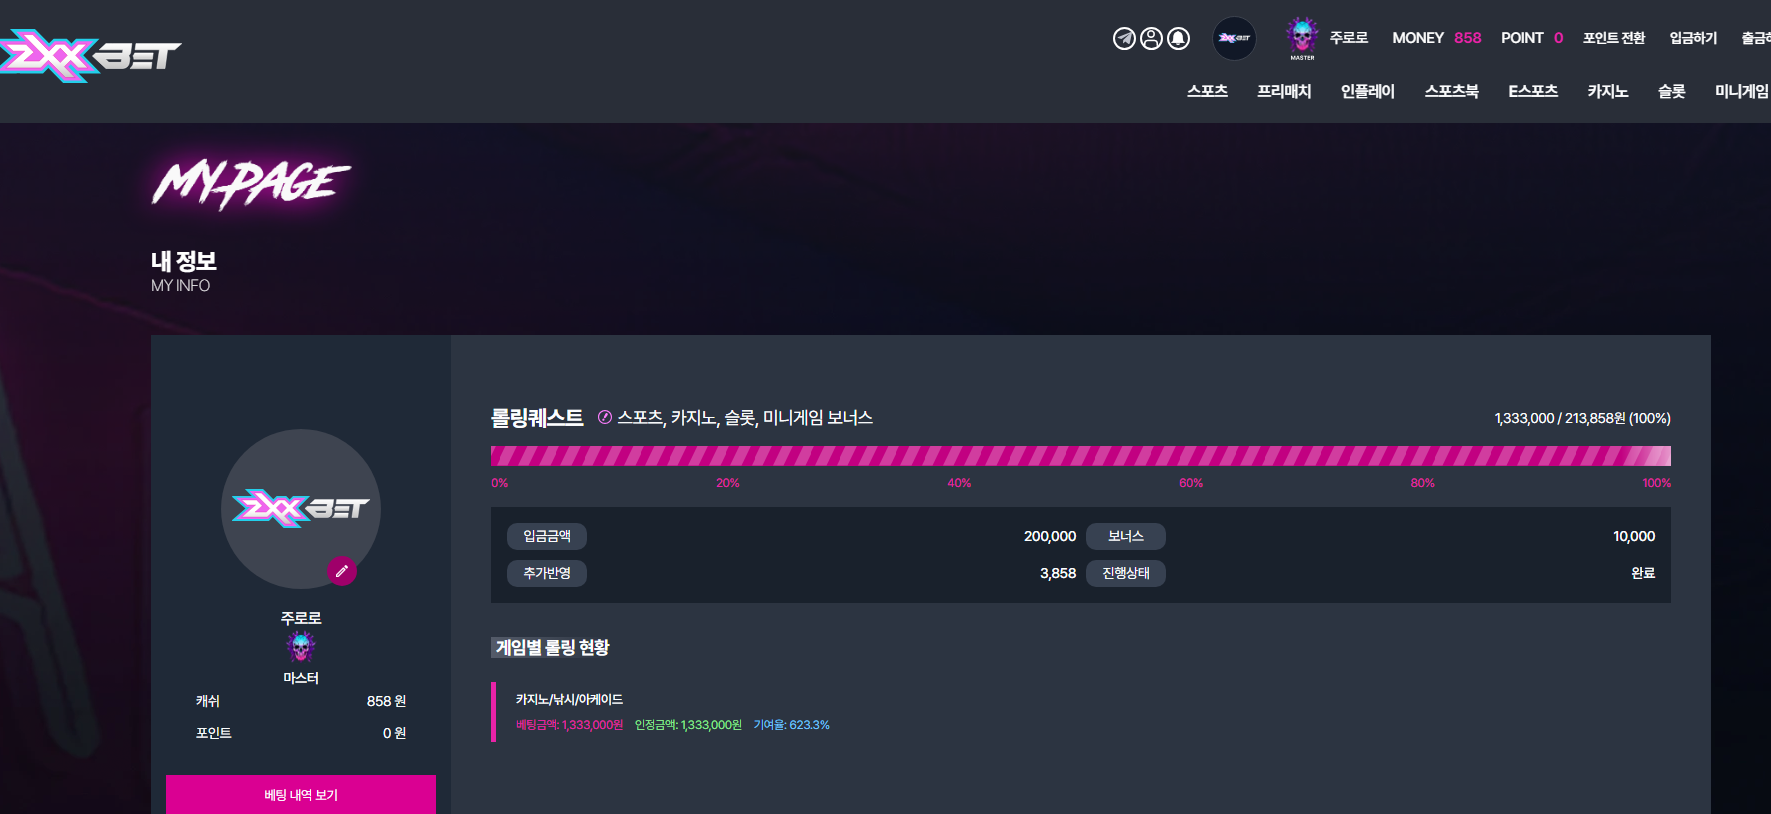Click the rolling quest info icon
Image resolution: width=1771 pixels, height=814 pixels.
coord(604,417)
